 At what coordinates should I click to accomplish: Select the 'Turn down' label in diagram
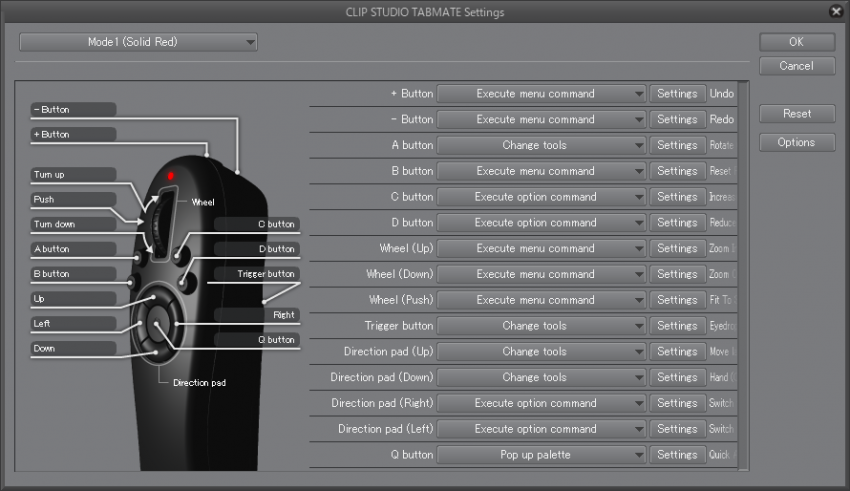click(x=73, y=224)
